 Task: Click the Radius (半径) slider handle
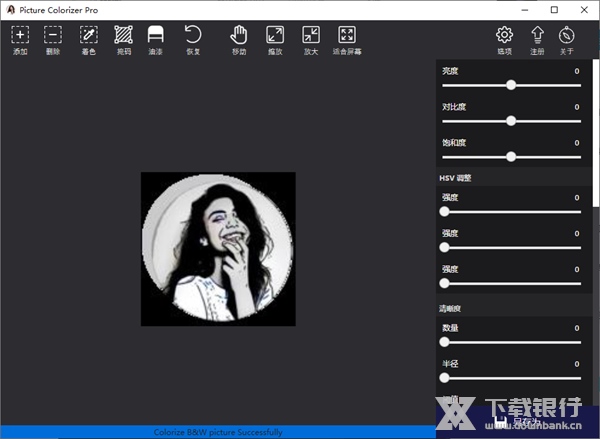444,377
